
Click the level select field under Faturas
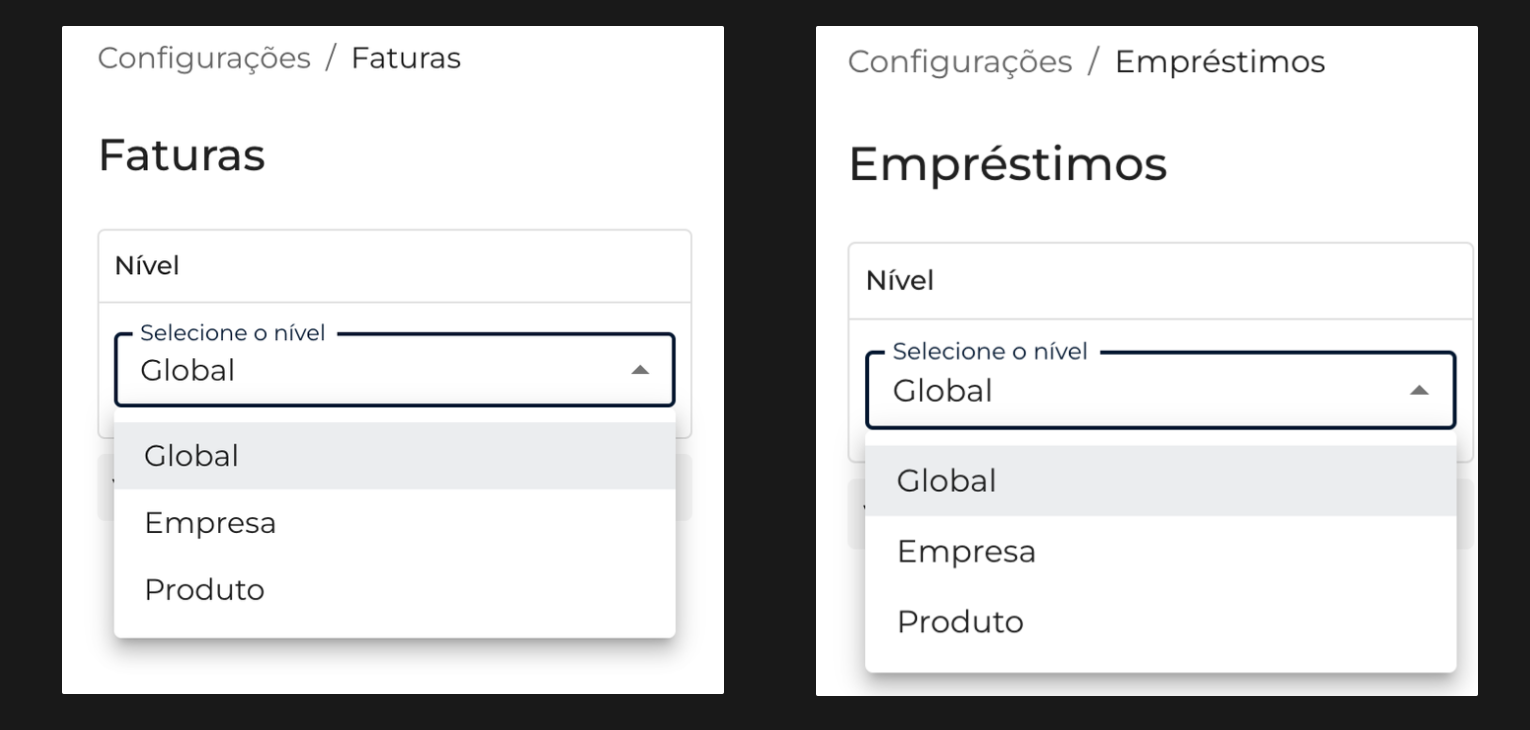pos(380,371)
